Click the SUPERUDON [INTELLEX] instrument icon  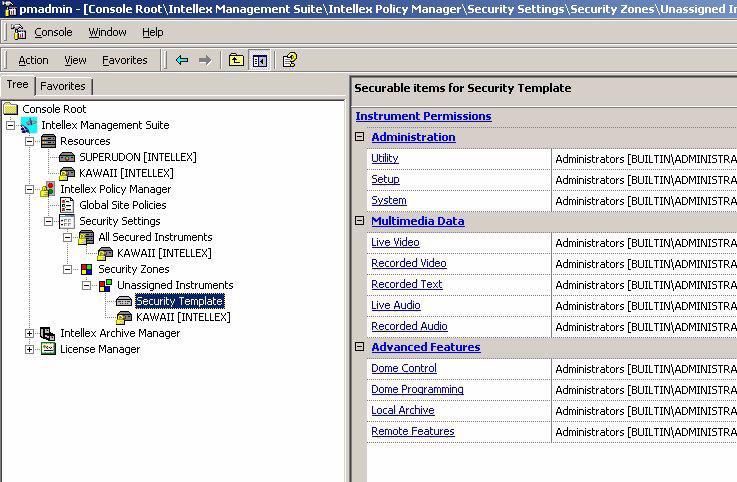pyautogui.click(x=67, y=157)
